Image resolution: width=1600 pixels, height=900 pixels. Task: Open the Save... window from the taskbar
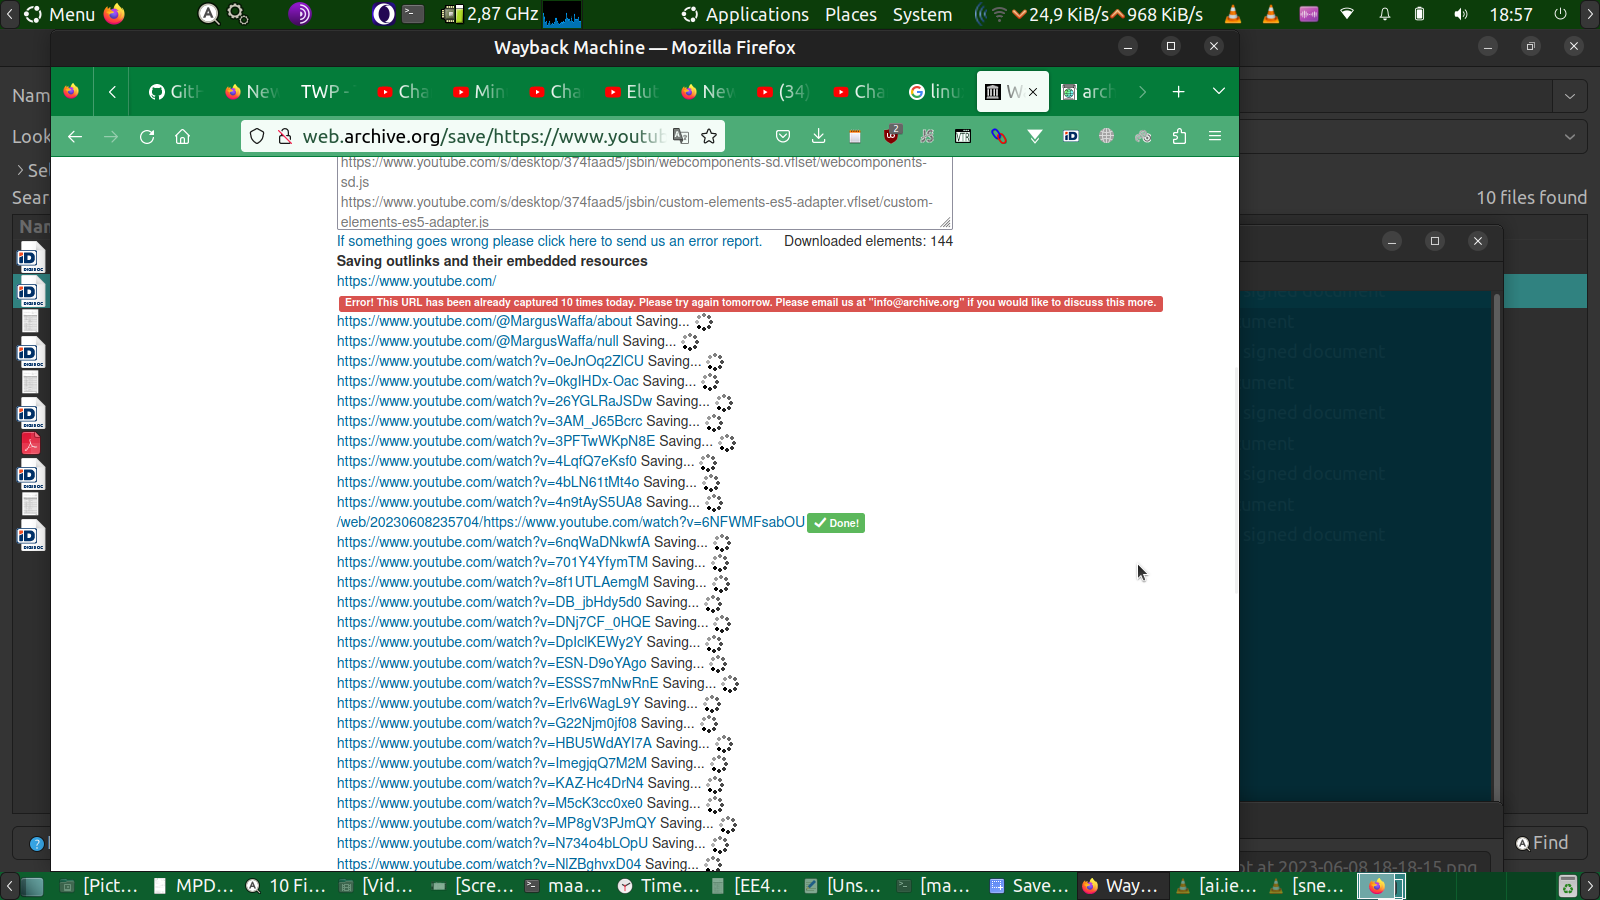(x=1030, y=886)
